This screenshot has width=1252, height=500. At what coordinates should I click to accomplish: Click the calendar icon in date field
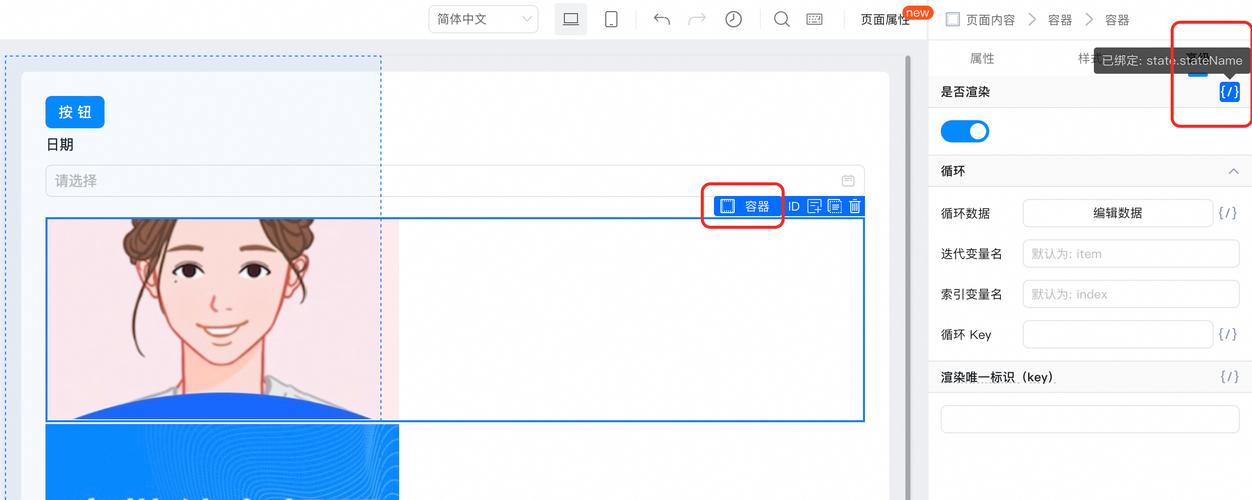point(848,181)
